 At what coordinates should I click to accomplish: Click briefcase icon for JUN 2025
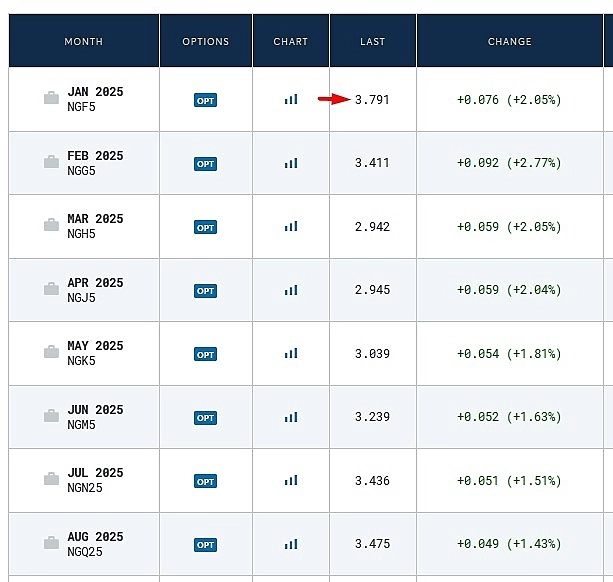click(51, 417)
